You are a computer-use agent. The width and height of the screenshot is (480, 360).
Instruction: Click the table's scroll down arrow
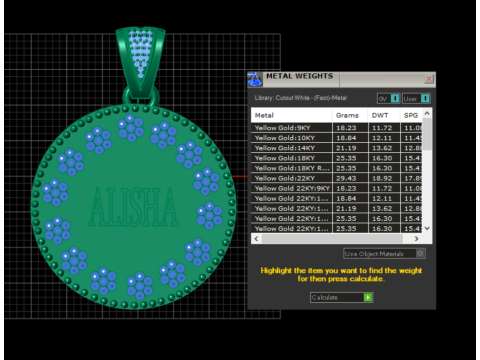click(x=427, y=228)
